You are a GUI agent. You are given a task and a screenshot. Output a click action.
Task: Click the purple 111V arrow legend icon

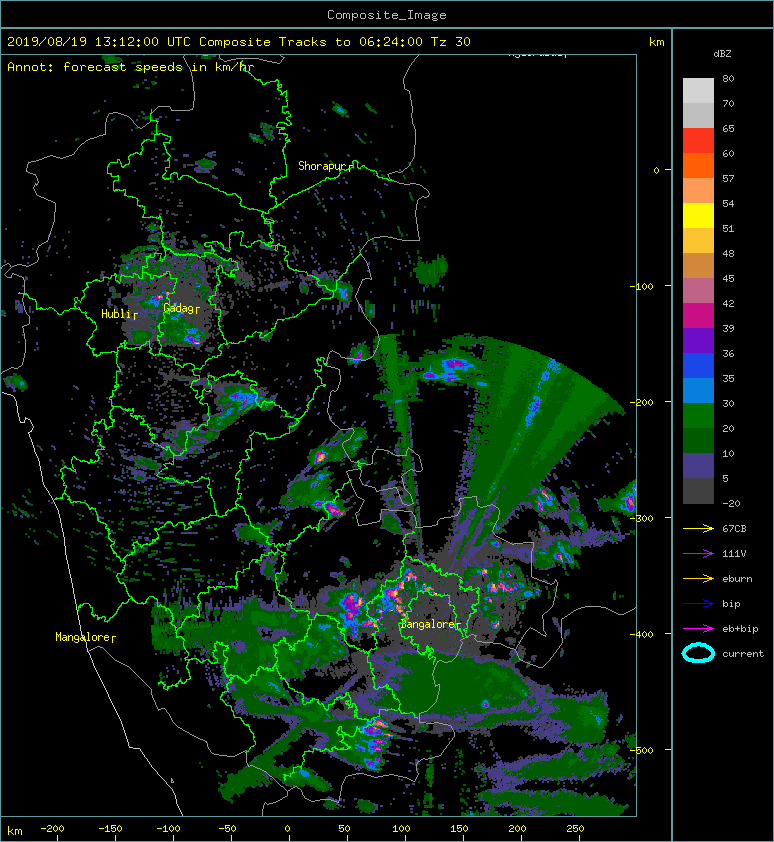(698, 554)
